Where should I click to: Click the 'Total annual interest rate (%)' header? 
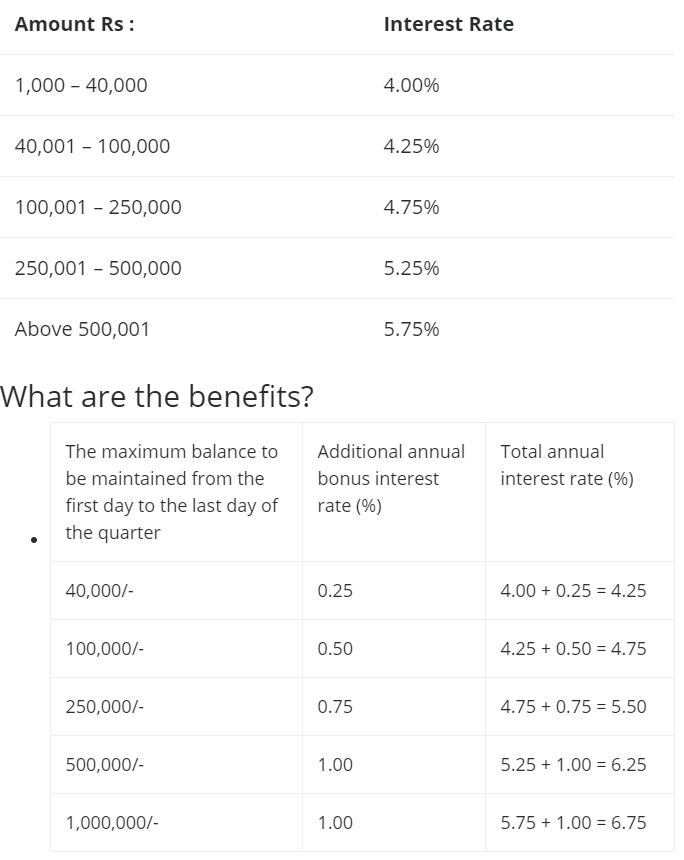point(567,465)
